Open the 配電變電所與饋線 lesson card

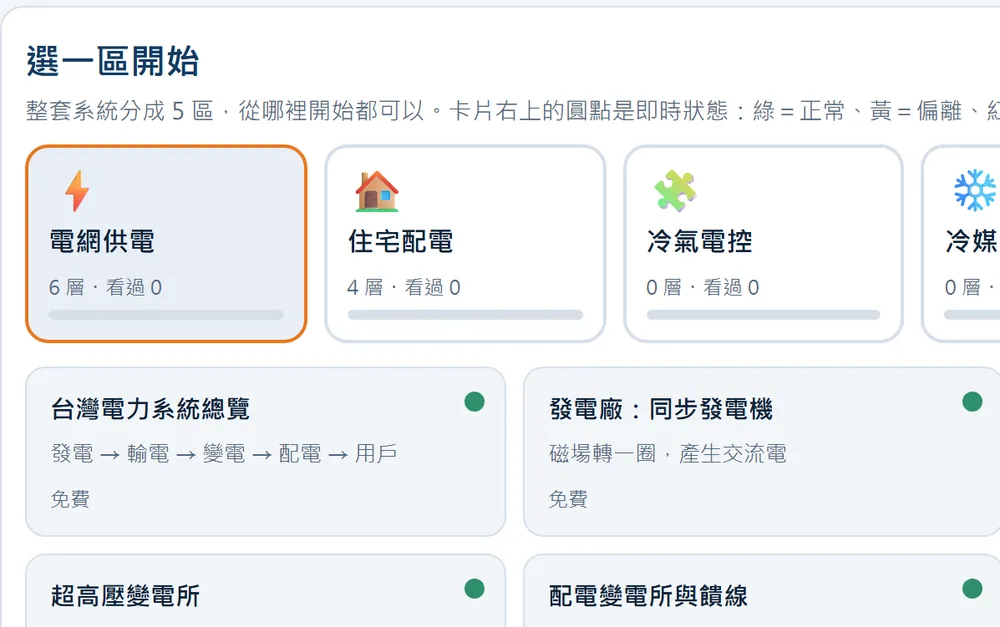point(761,591)
